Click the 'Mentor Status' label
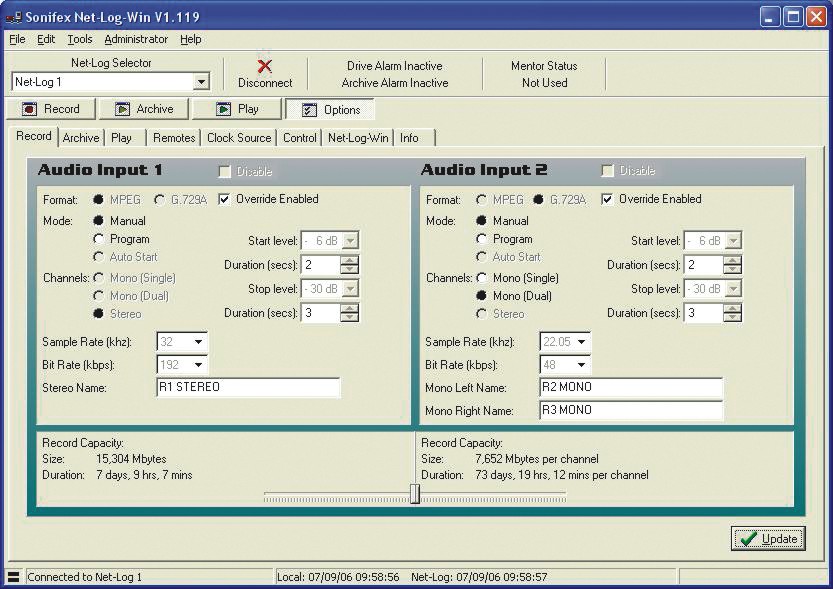The image size is (833, 589). [x=544, y=66]
